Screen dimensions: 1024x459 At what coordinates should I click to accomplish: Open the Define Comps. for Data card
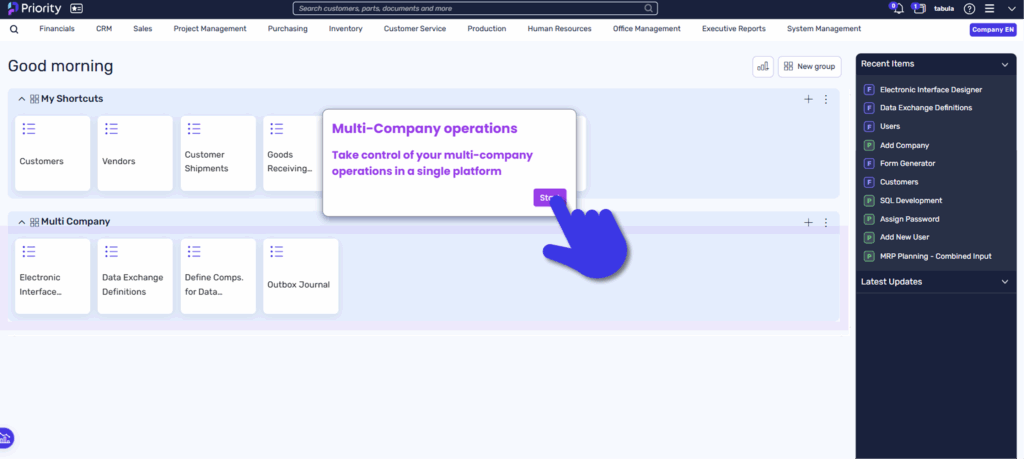(218, 276)
